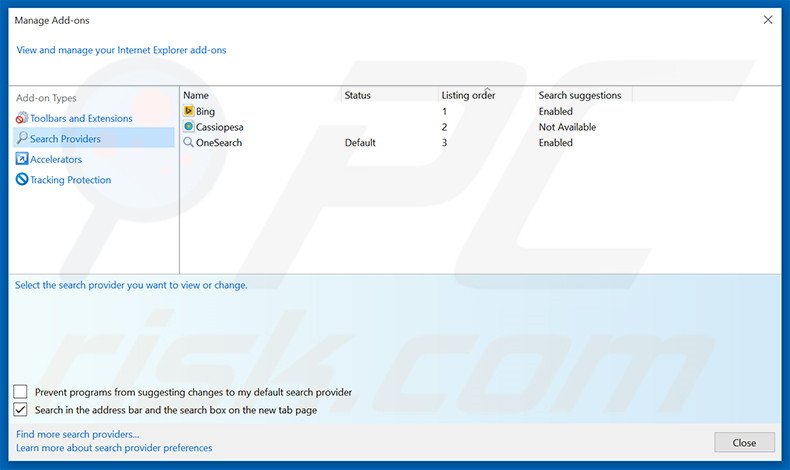Click listing order 3 for OneSearch
Viewport: 790px width, 470px height.
point(444,143)
